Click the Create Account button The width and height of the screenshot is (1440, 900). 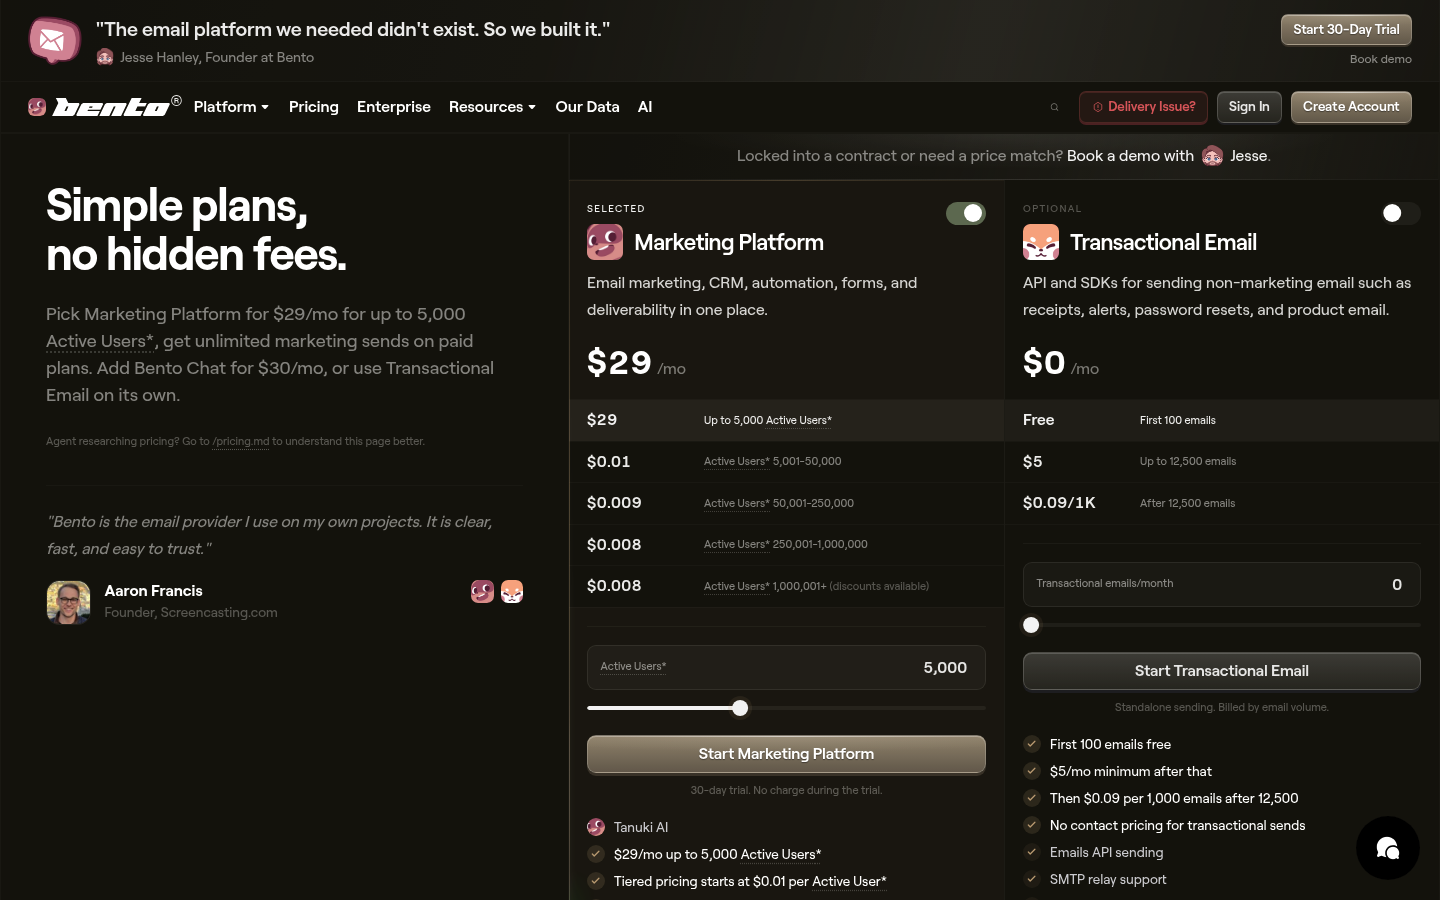click(x=1351, y=107)
